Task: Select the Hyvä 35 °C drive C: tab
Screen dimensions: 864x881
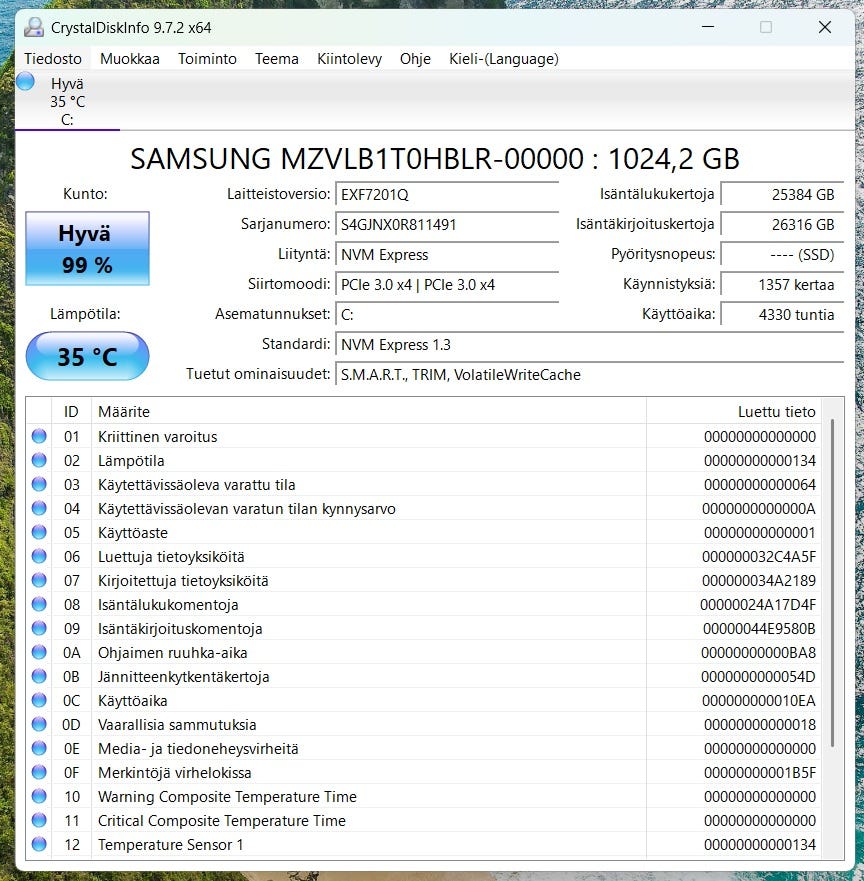Action: [x=67, y=102]
